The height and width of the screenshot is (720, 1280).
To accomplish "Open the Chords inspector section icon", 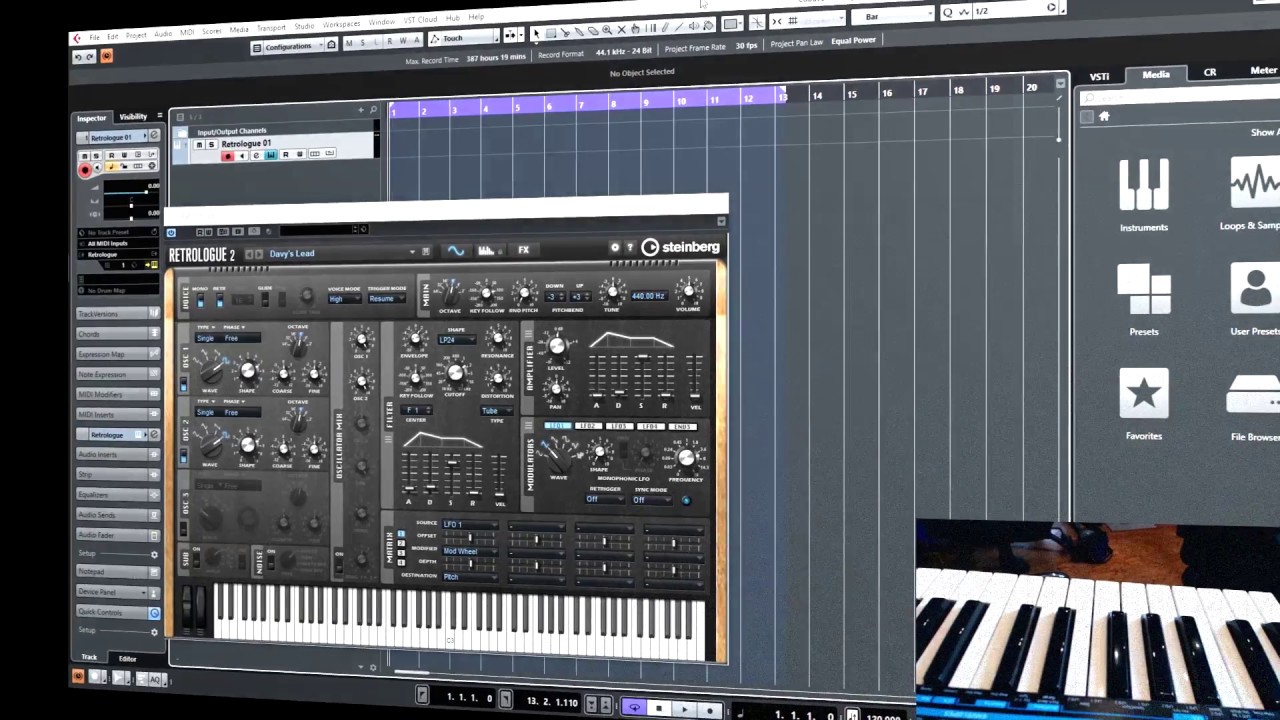I will (x=154, y=334).
